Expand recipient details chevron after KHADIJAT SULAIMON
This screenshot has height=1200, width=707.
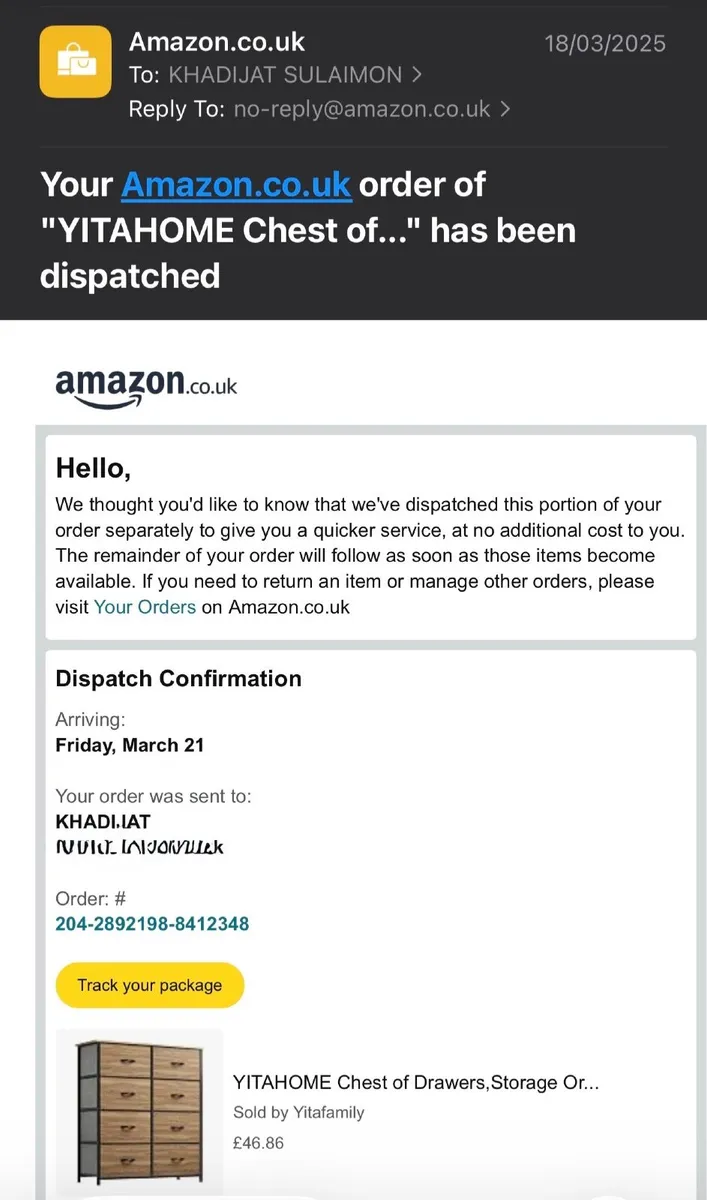point(416,75)
